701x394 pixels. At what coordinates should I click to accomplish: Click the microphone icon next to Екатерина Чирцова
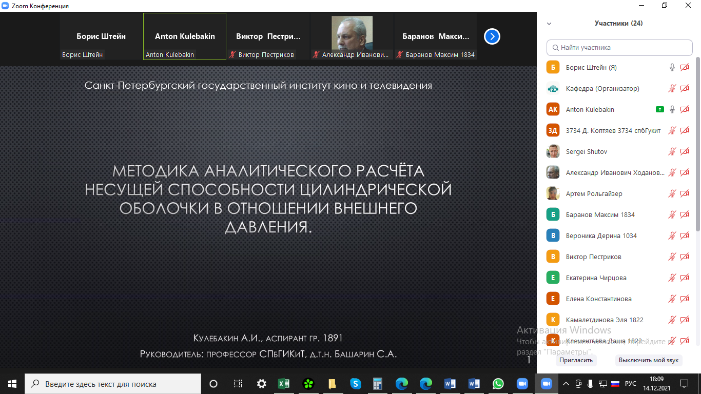pos(671,278)
